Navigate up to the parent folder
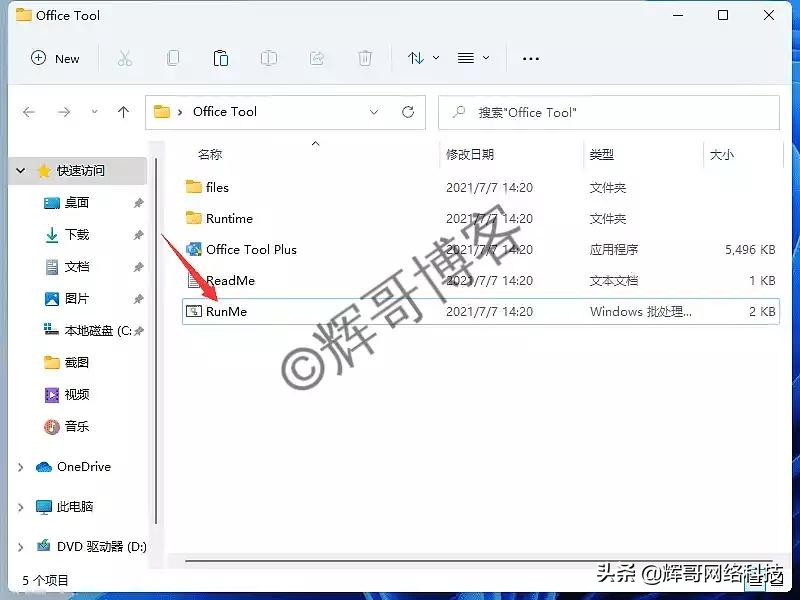Screen dimensions: 800x600 [x=123, y=113]
